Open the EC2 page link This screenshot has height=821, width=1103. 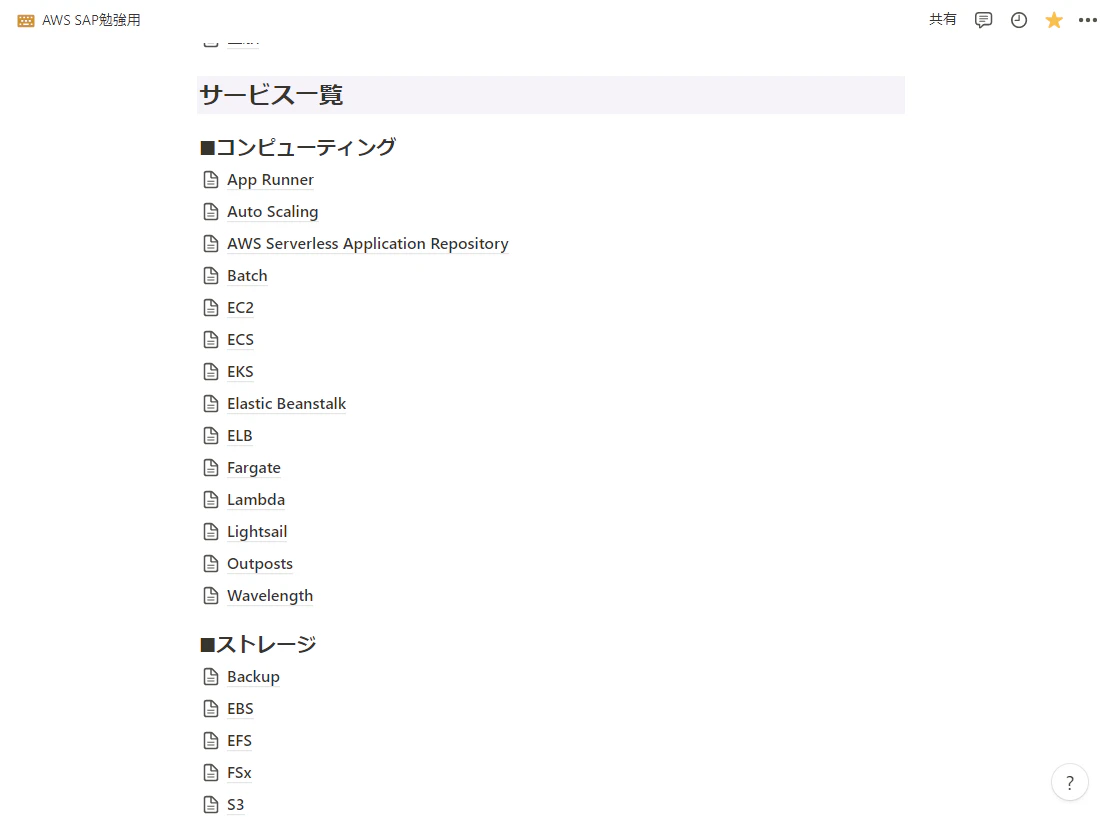click(x=240, y=308)
